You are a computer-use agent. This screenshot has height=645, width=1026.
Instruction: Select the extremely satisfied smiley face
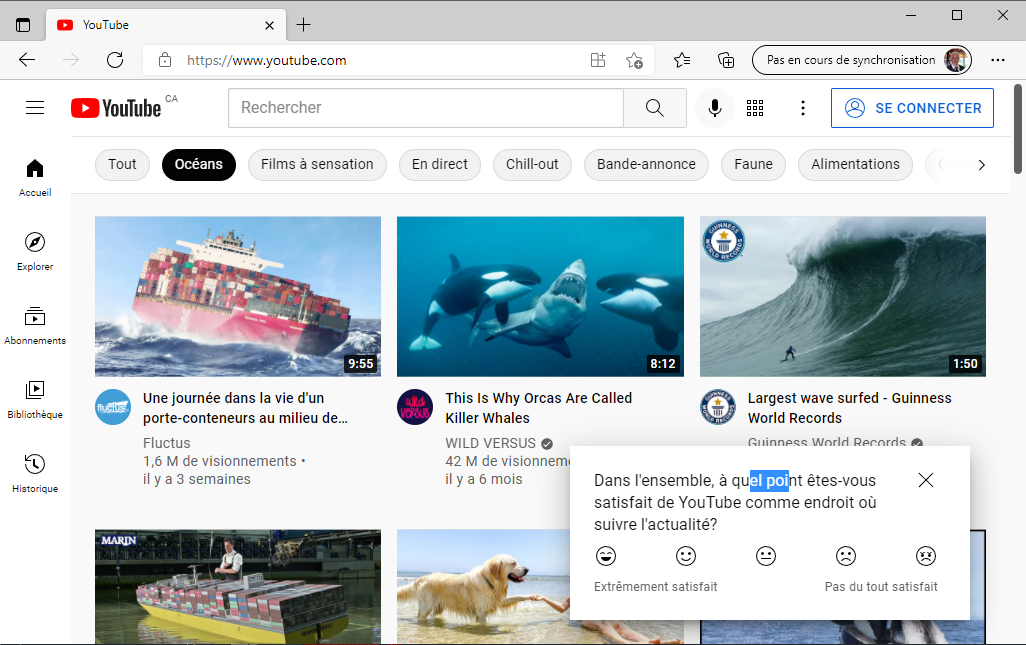tap(606, 556)
